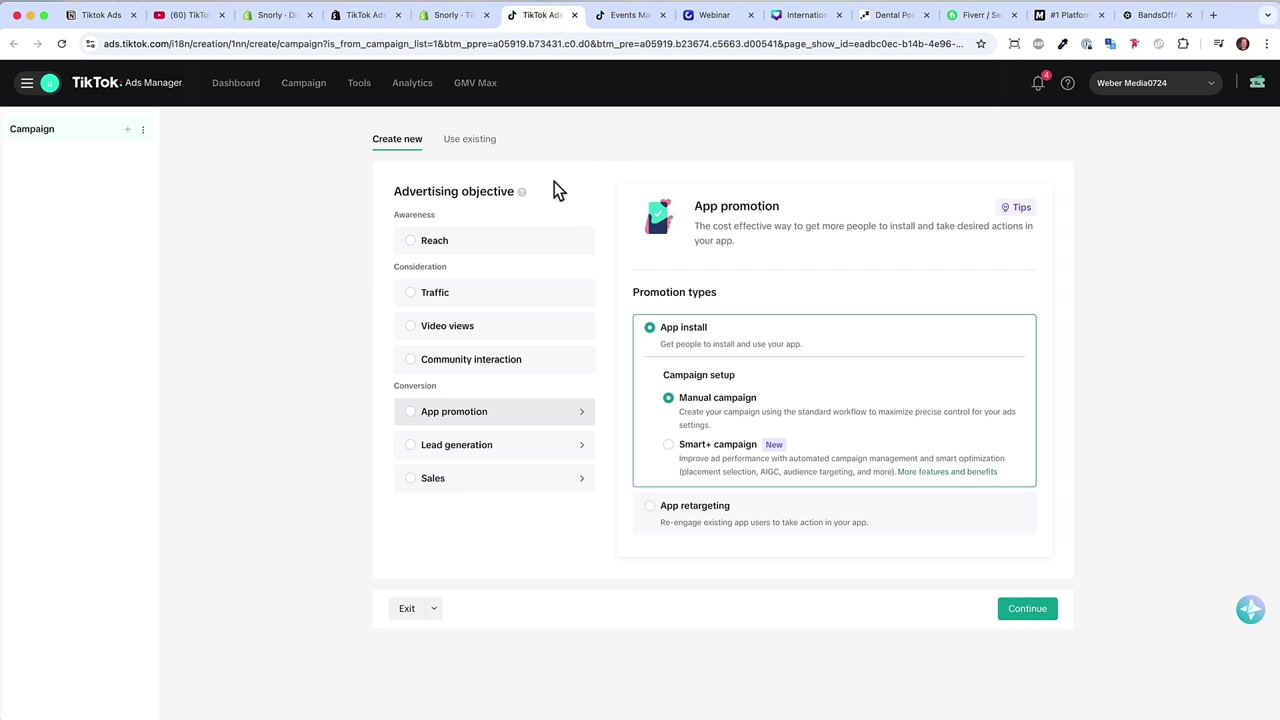Screen dimensions: 1280x720
Task: View site information icon in address bar
Action: [x=90, y=44]
